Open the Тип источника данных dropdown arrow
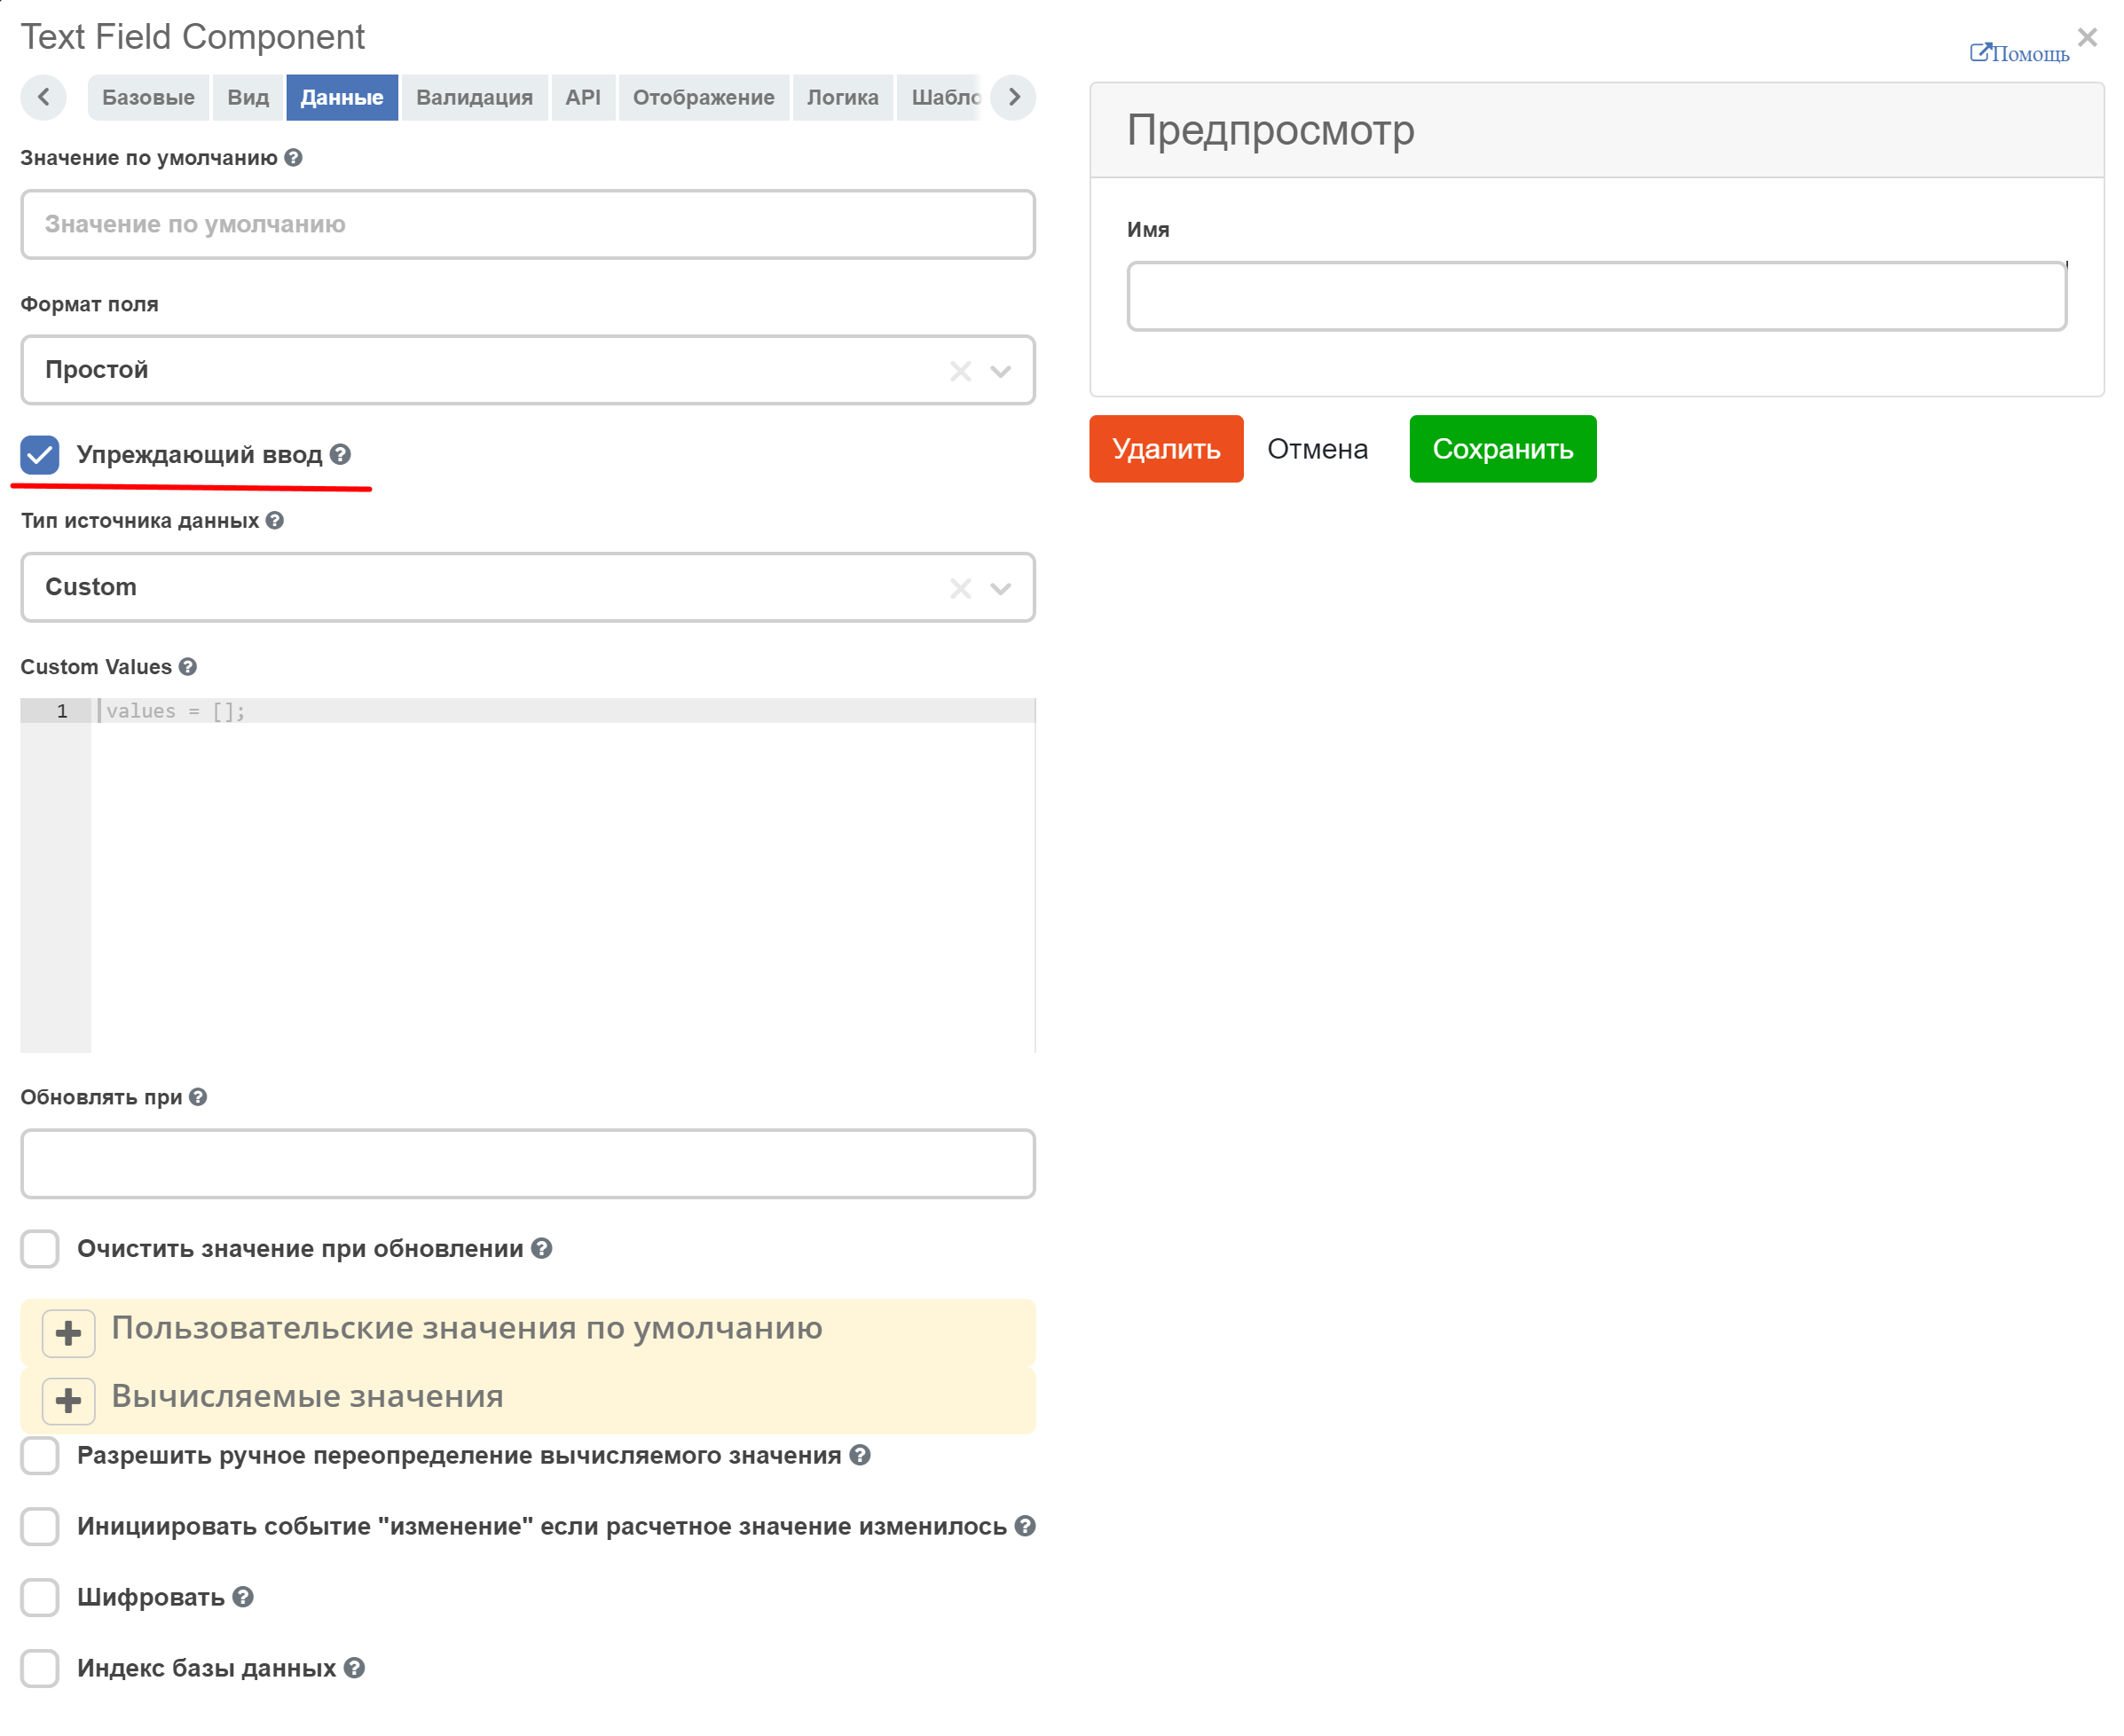The height and width of the screenshot is (1736, 2124). (x=1001, y=589)
